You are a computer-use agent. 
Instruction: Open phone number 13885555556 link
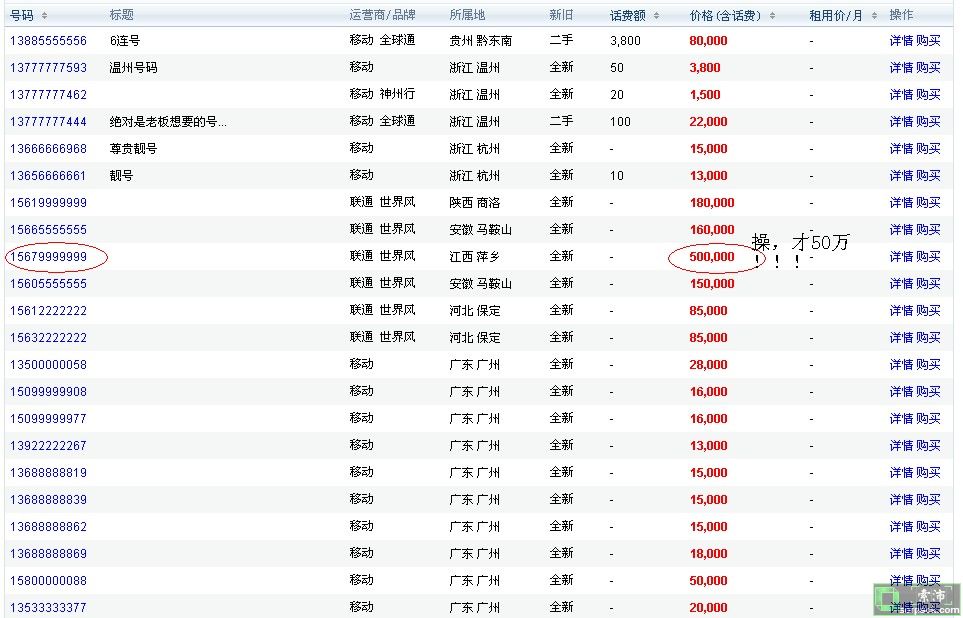click(48, 41)
